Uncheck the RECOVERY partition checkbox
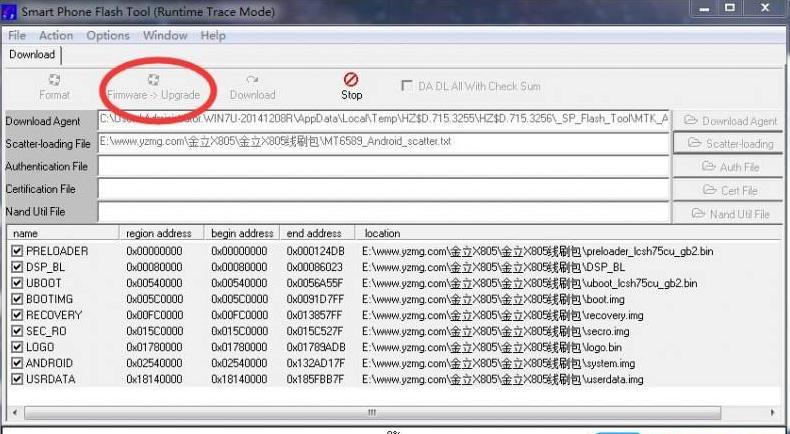Screen dimensions: 790x434 17,315
